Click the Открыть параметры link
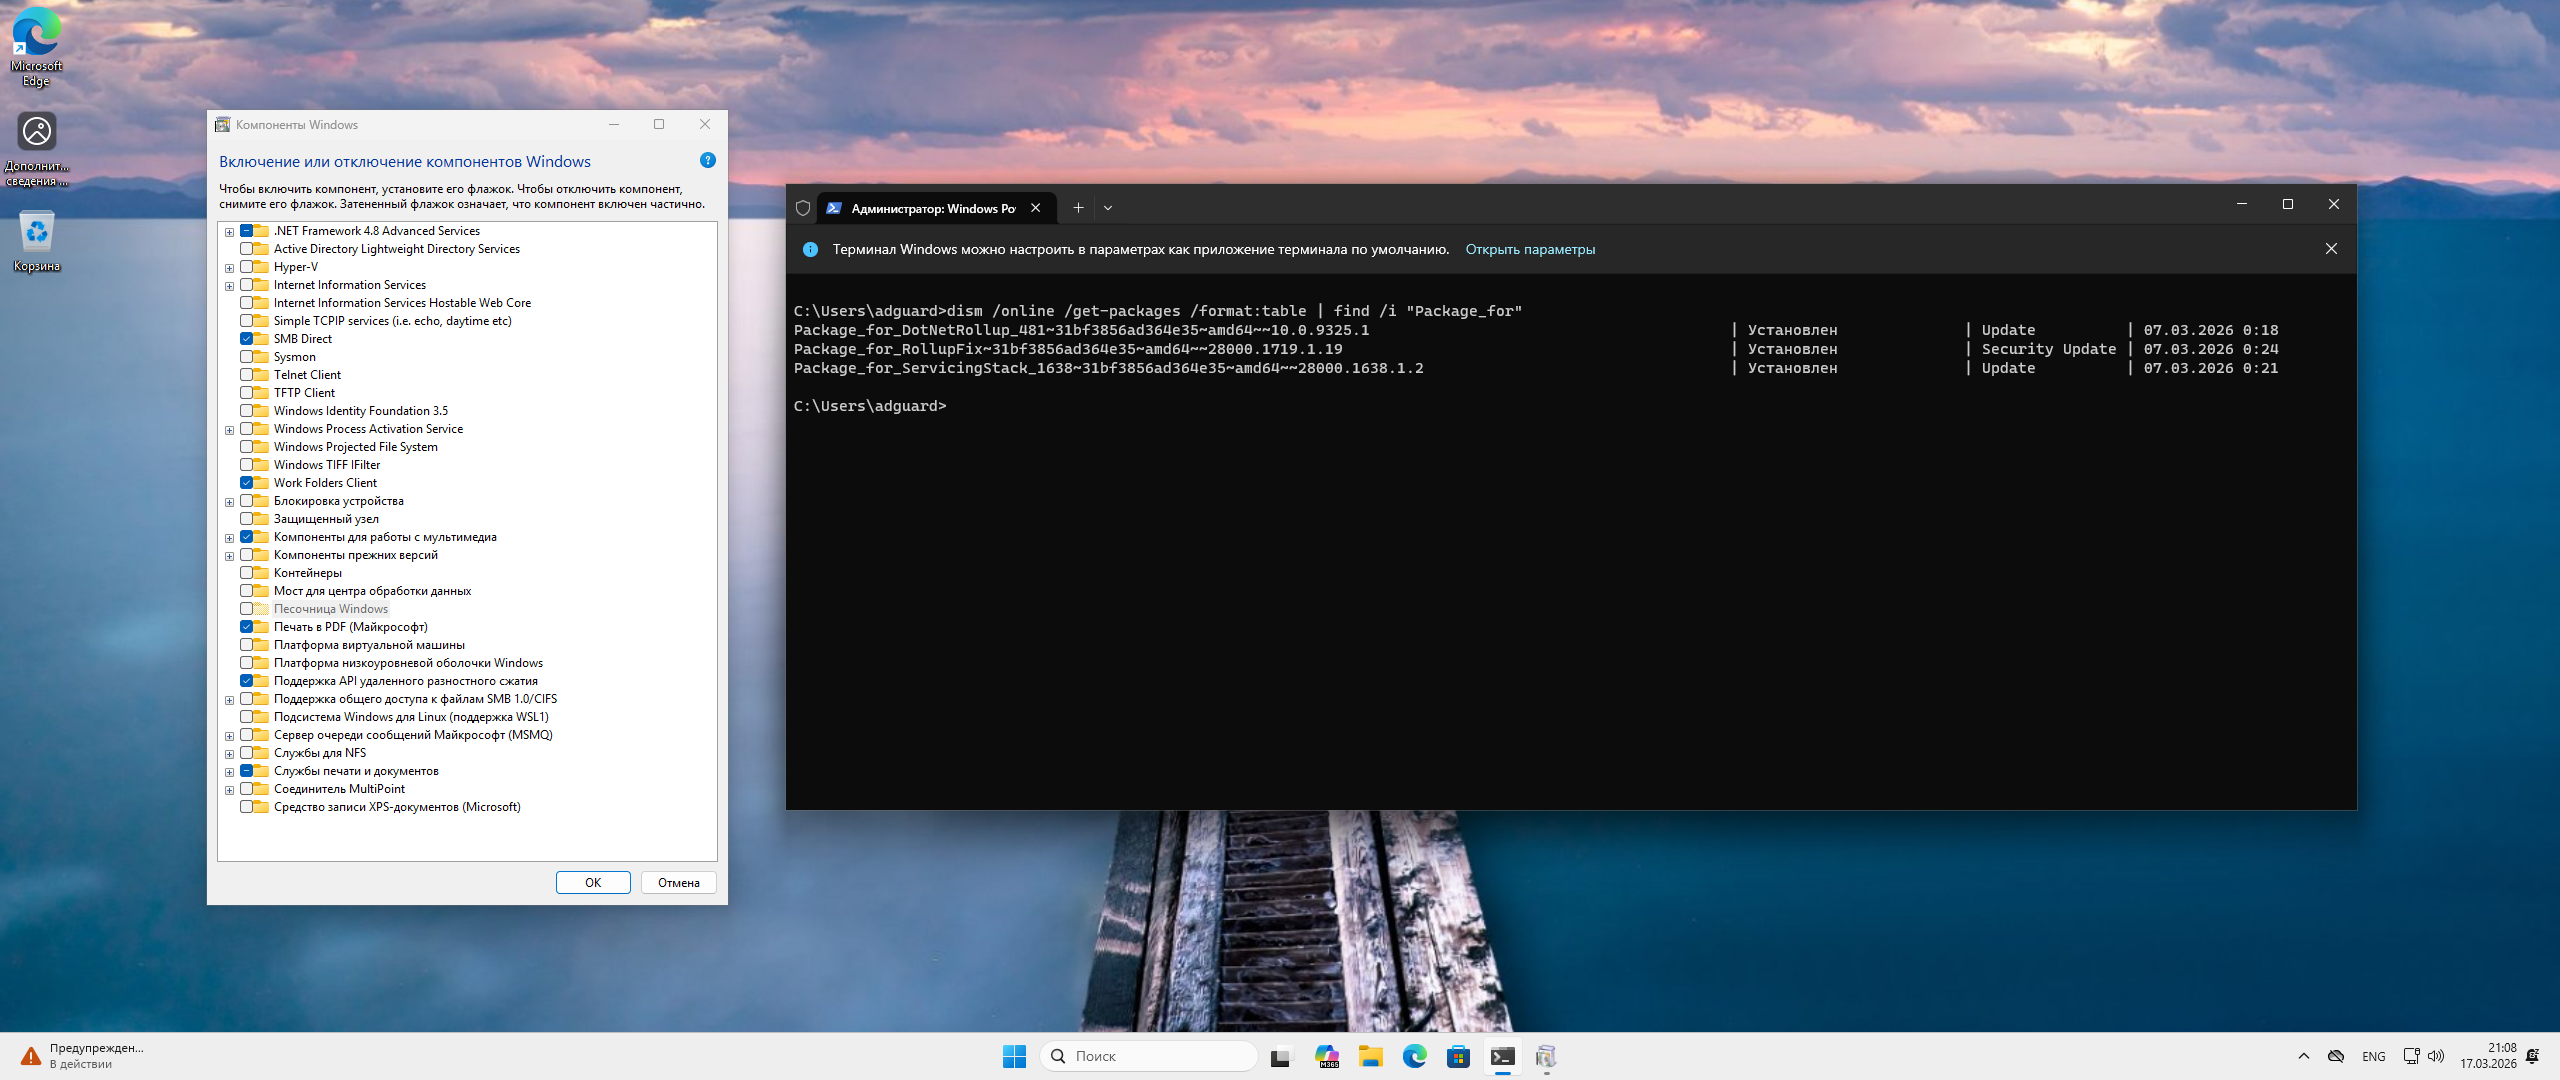The image size is (2560, 1080). click(x=1530, y=249)
